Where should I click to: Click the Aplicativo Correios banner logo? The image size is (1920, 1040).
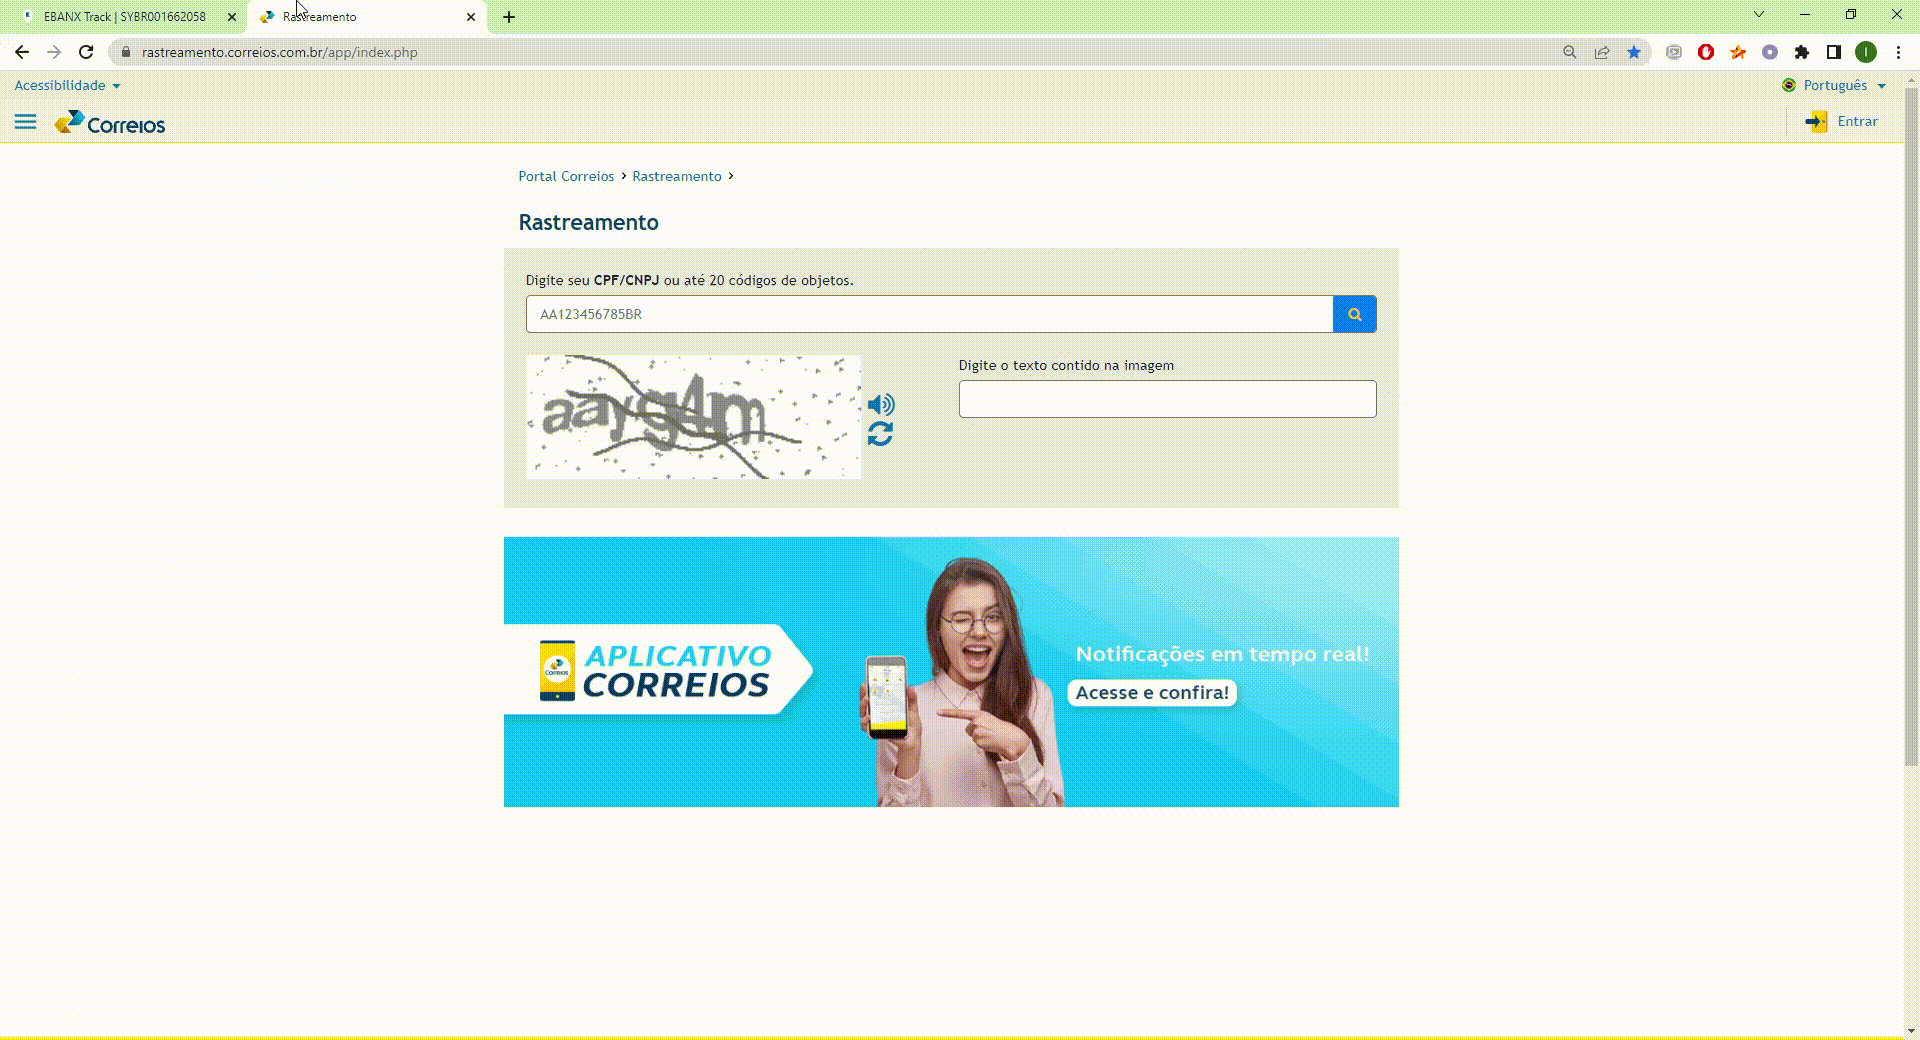click(x=656, y=670)
